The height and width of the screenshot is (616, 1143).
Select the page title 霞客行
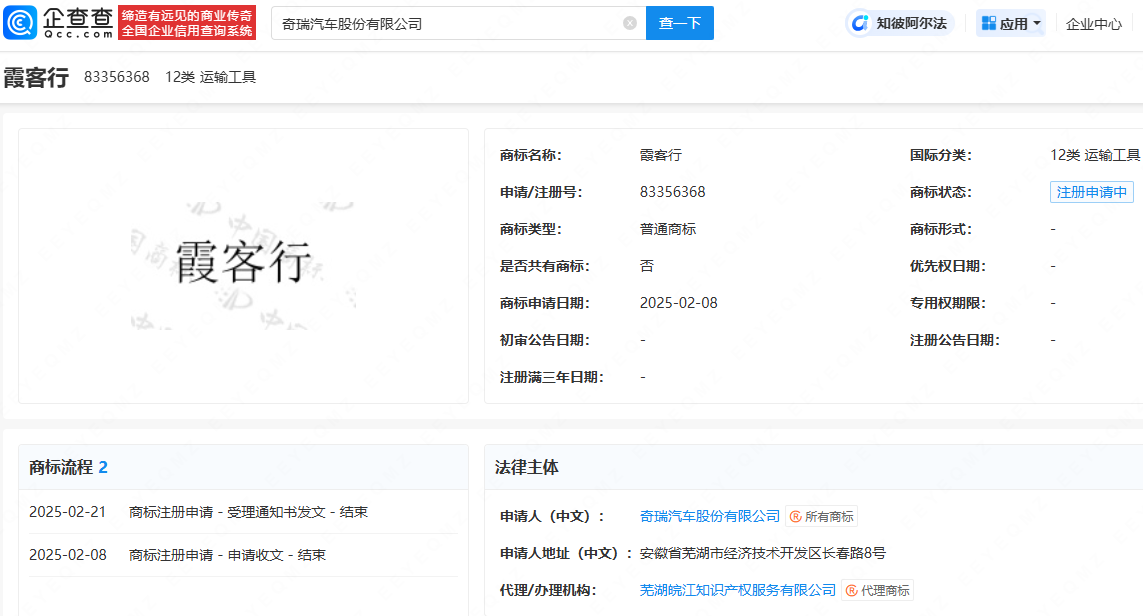pyautogui.click(x=36, y=77)
